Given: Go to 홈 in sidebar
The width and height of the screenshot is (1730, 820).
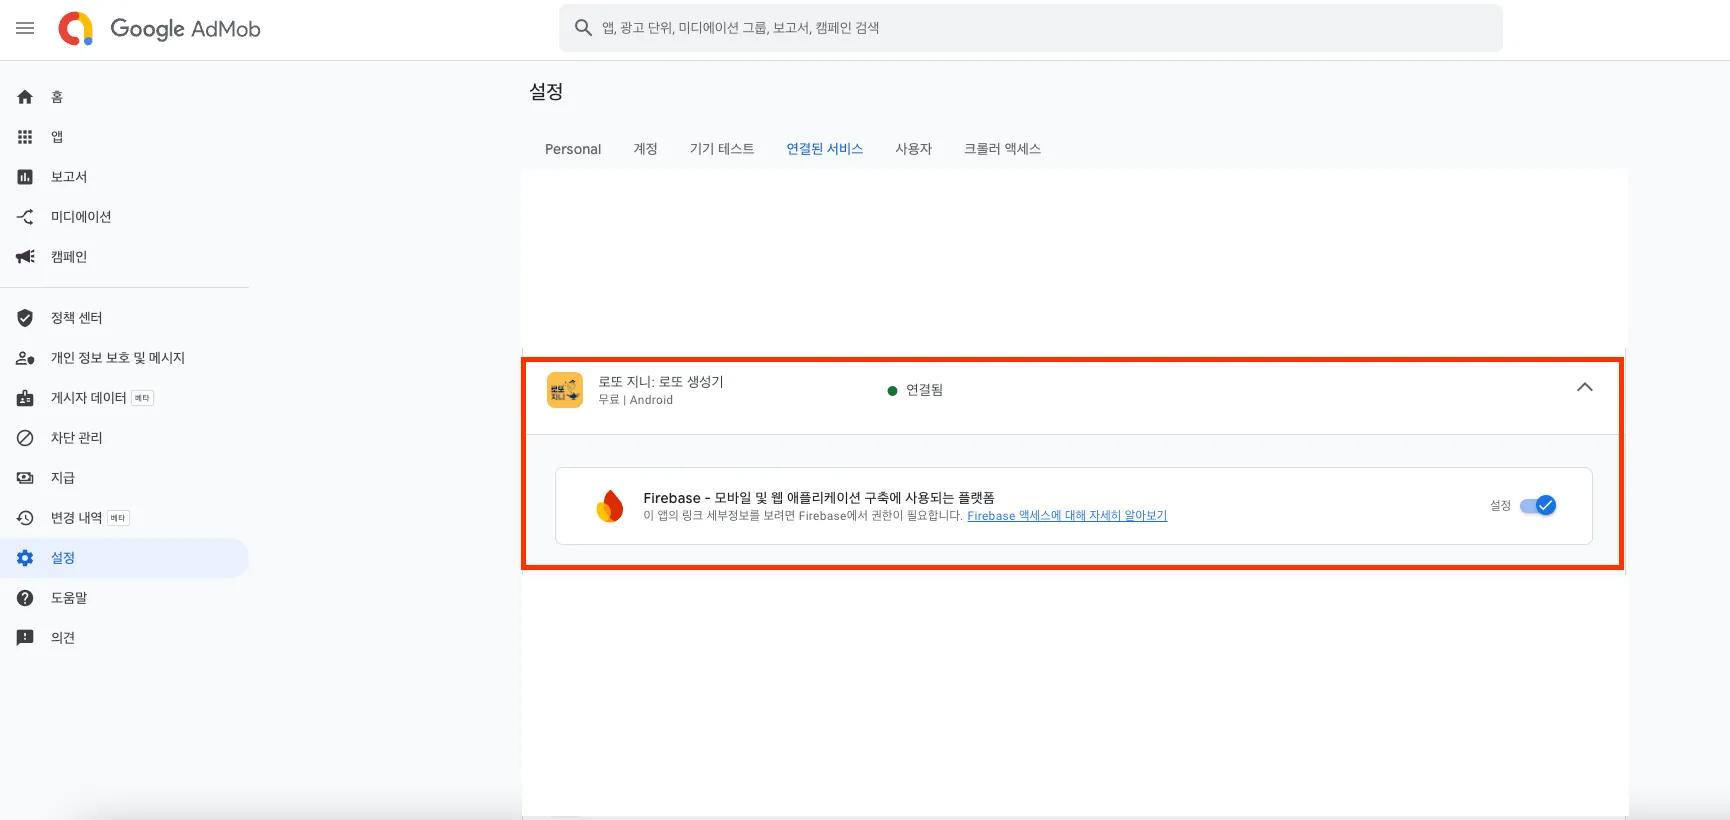Looking at the screenshot, I should (57, 97).
